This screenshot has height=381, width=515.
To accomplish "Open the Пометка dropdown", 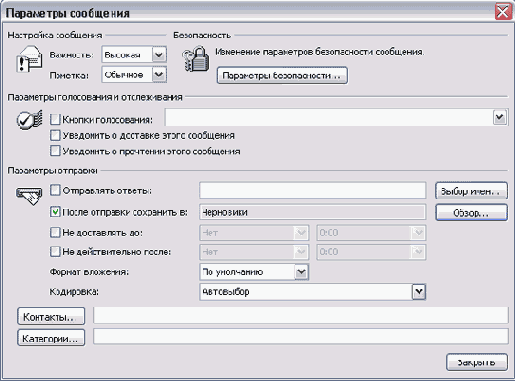I will pos(159,75).
